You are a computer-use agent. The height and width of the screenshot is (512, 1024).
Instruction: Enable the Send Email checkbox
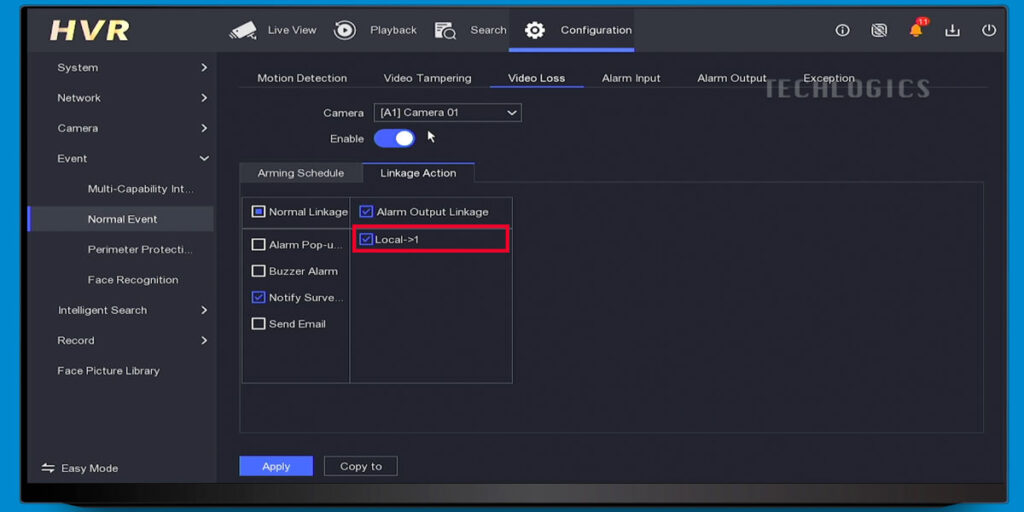pos(259,324)
